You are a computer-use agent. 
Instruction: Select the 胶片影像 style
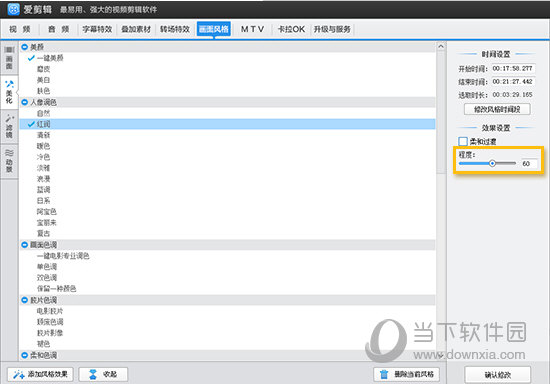click(x=50, y=332)
